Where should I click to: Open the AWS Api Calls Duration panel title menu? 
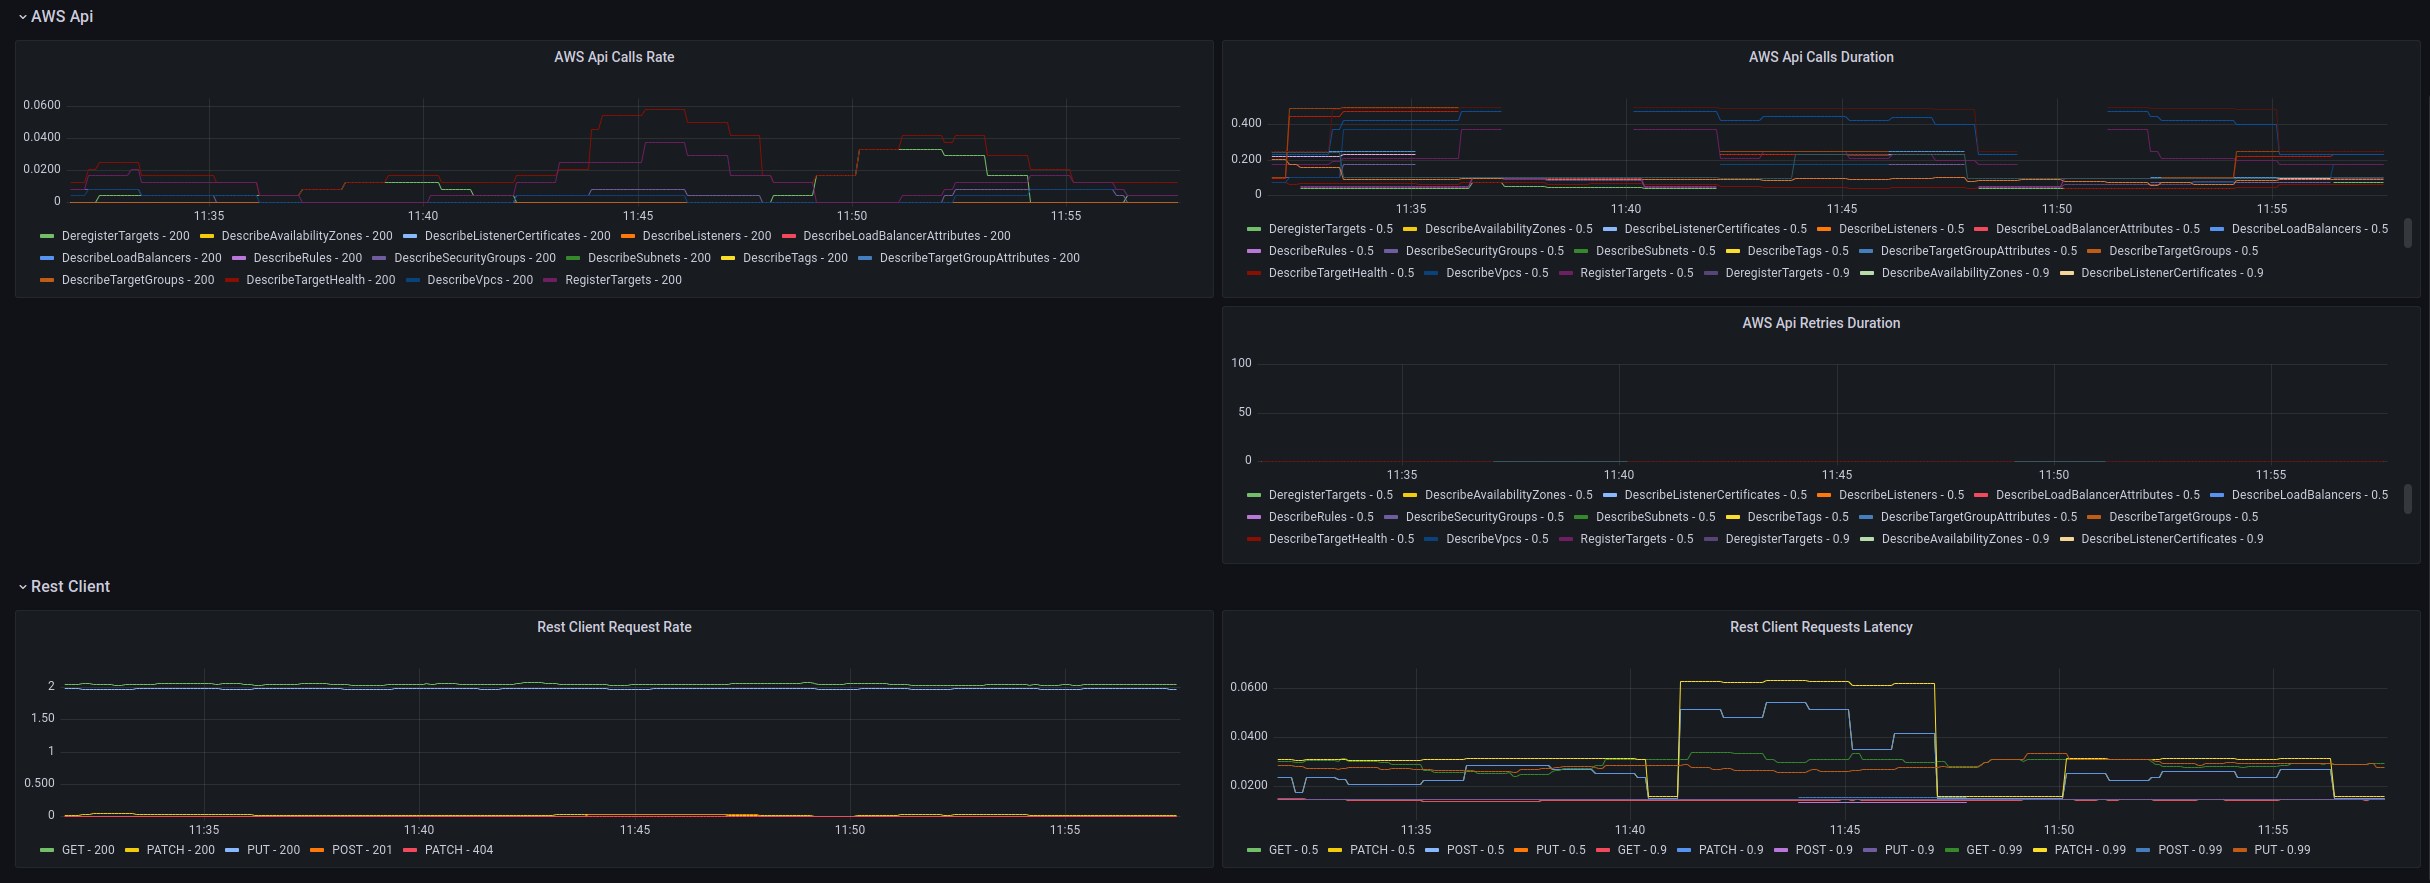tap(1820, 57)
